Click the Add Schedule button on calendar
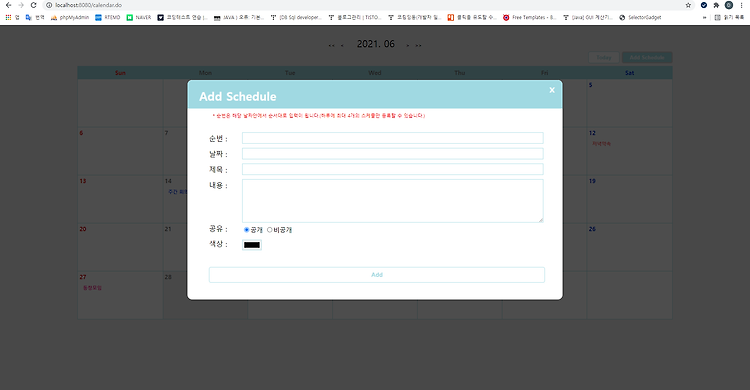This screenshot has height=390, width=750. point(647,57)
